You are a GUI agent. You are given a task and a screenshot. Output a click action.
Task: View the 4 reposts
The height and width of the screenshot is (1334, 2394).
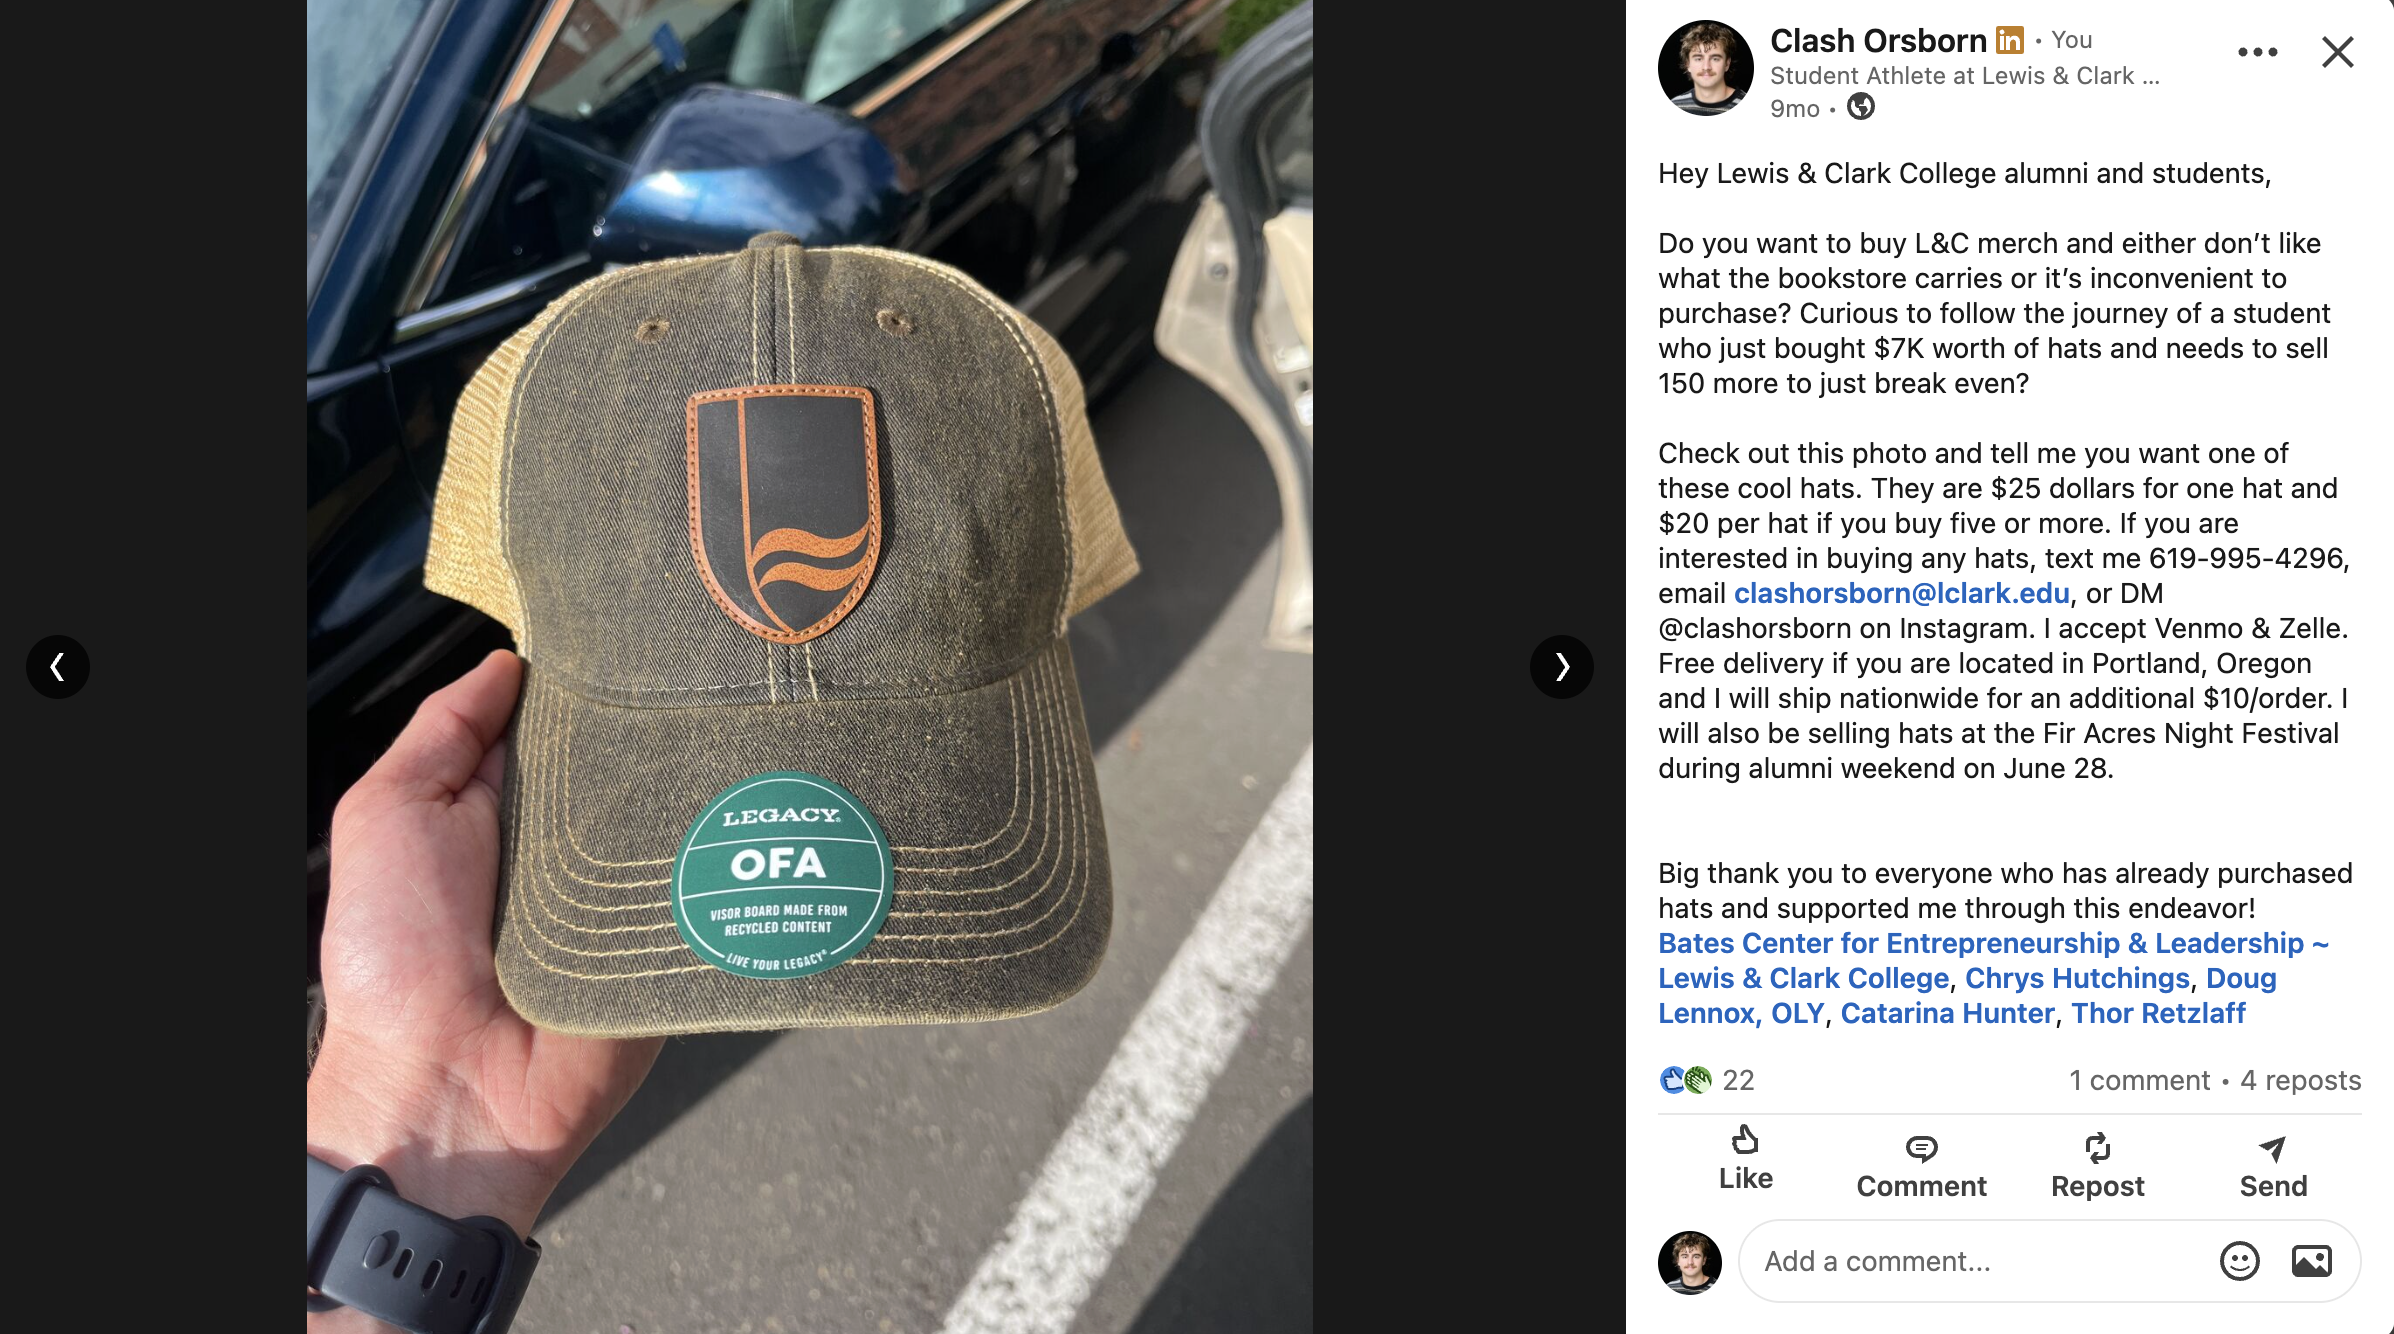2300,1080
